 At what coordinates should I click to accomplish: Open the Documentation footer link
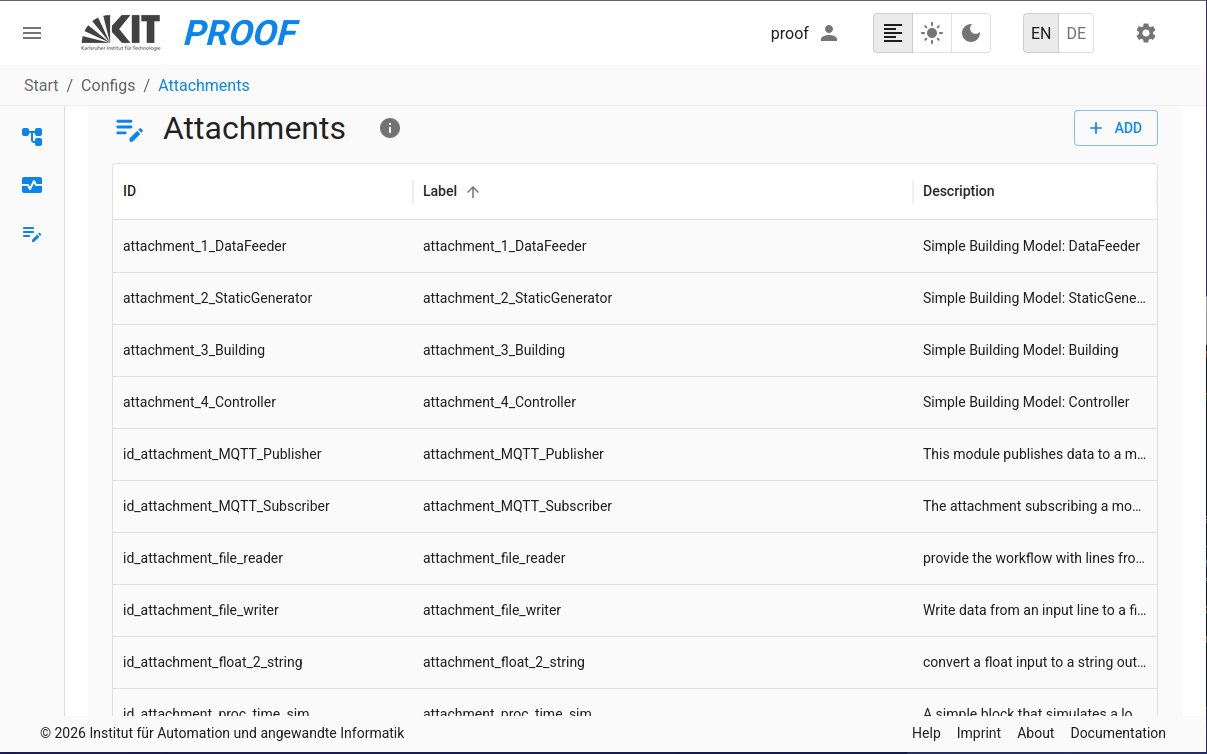1118,733
